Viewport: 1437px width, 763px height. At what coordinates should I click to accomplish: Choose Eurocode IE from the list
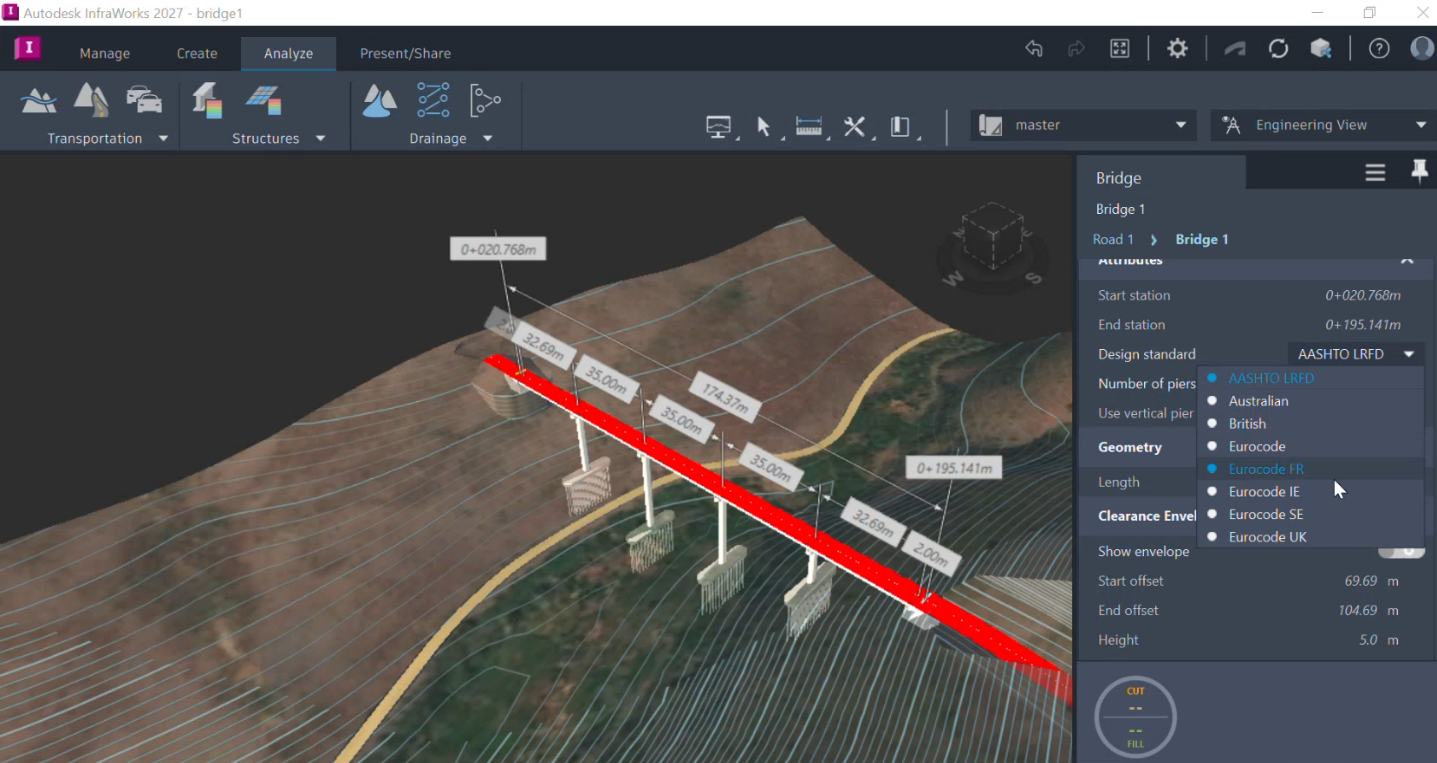(x=1310, y=492)
